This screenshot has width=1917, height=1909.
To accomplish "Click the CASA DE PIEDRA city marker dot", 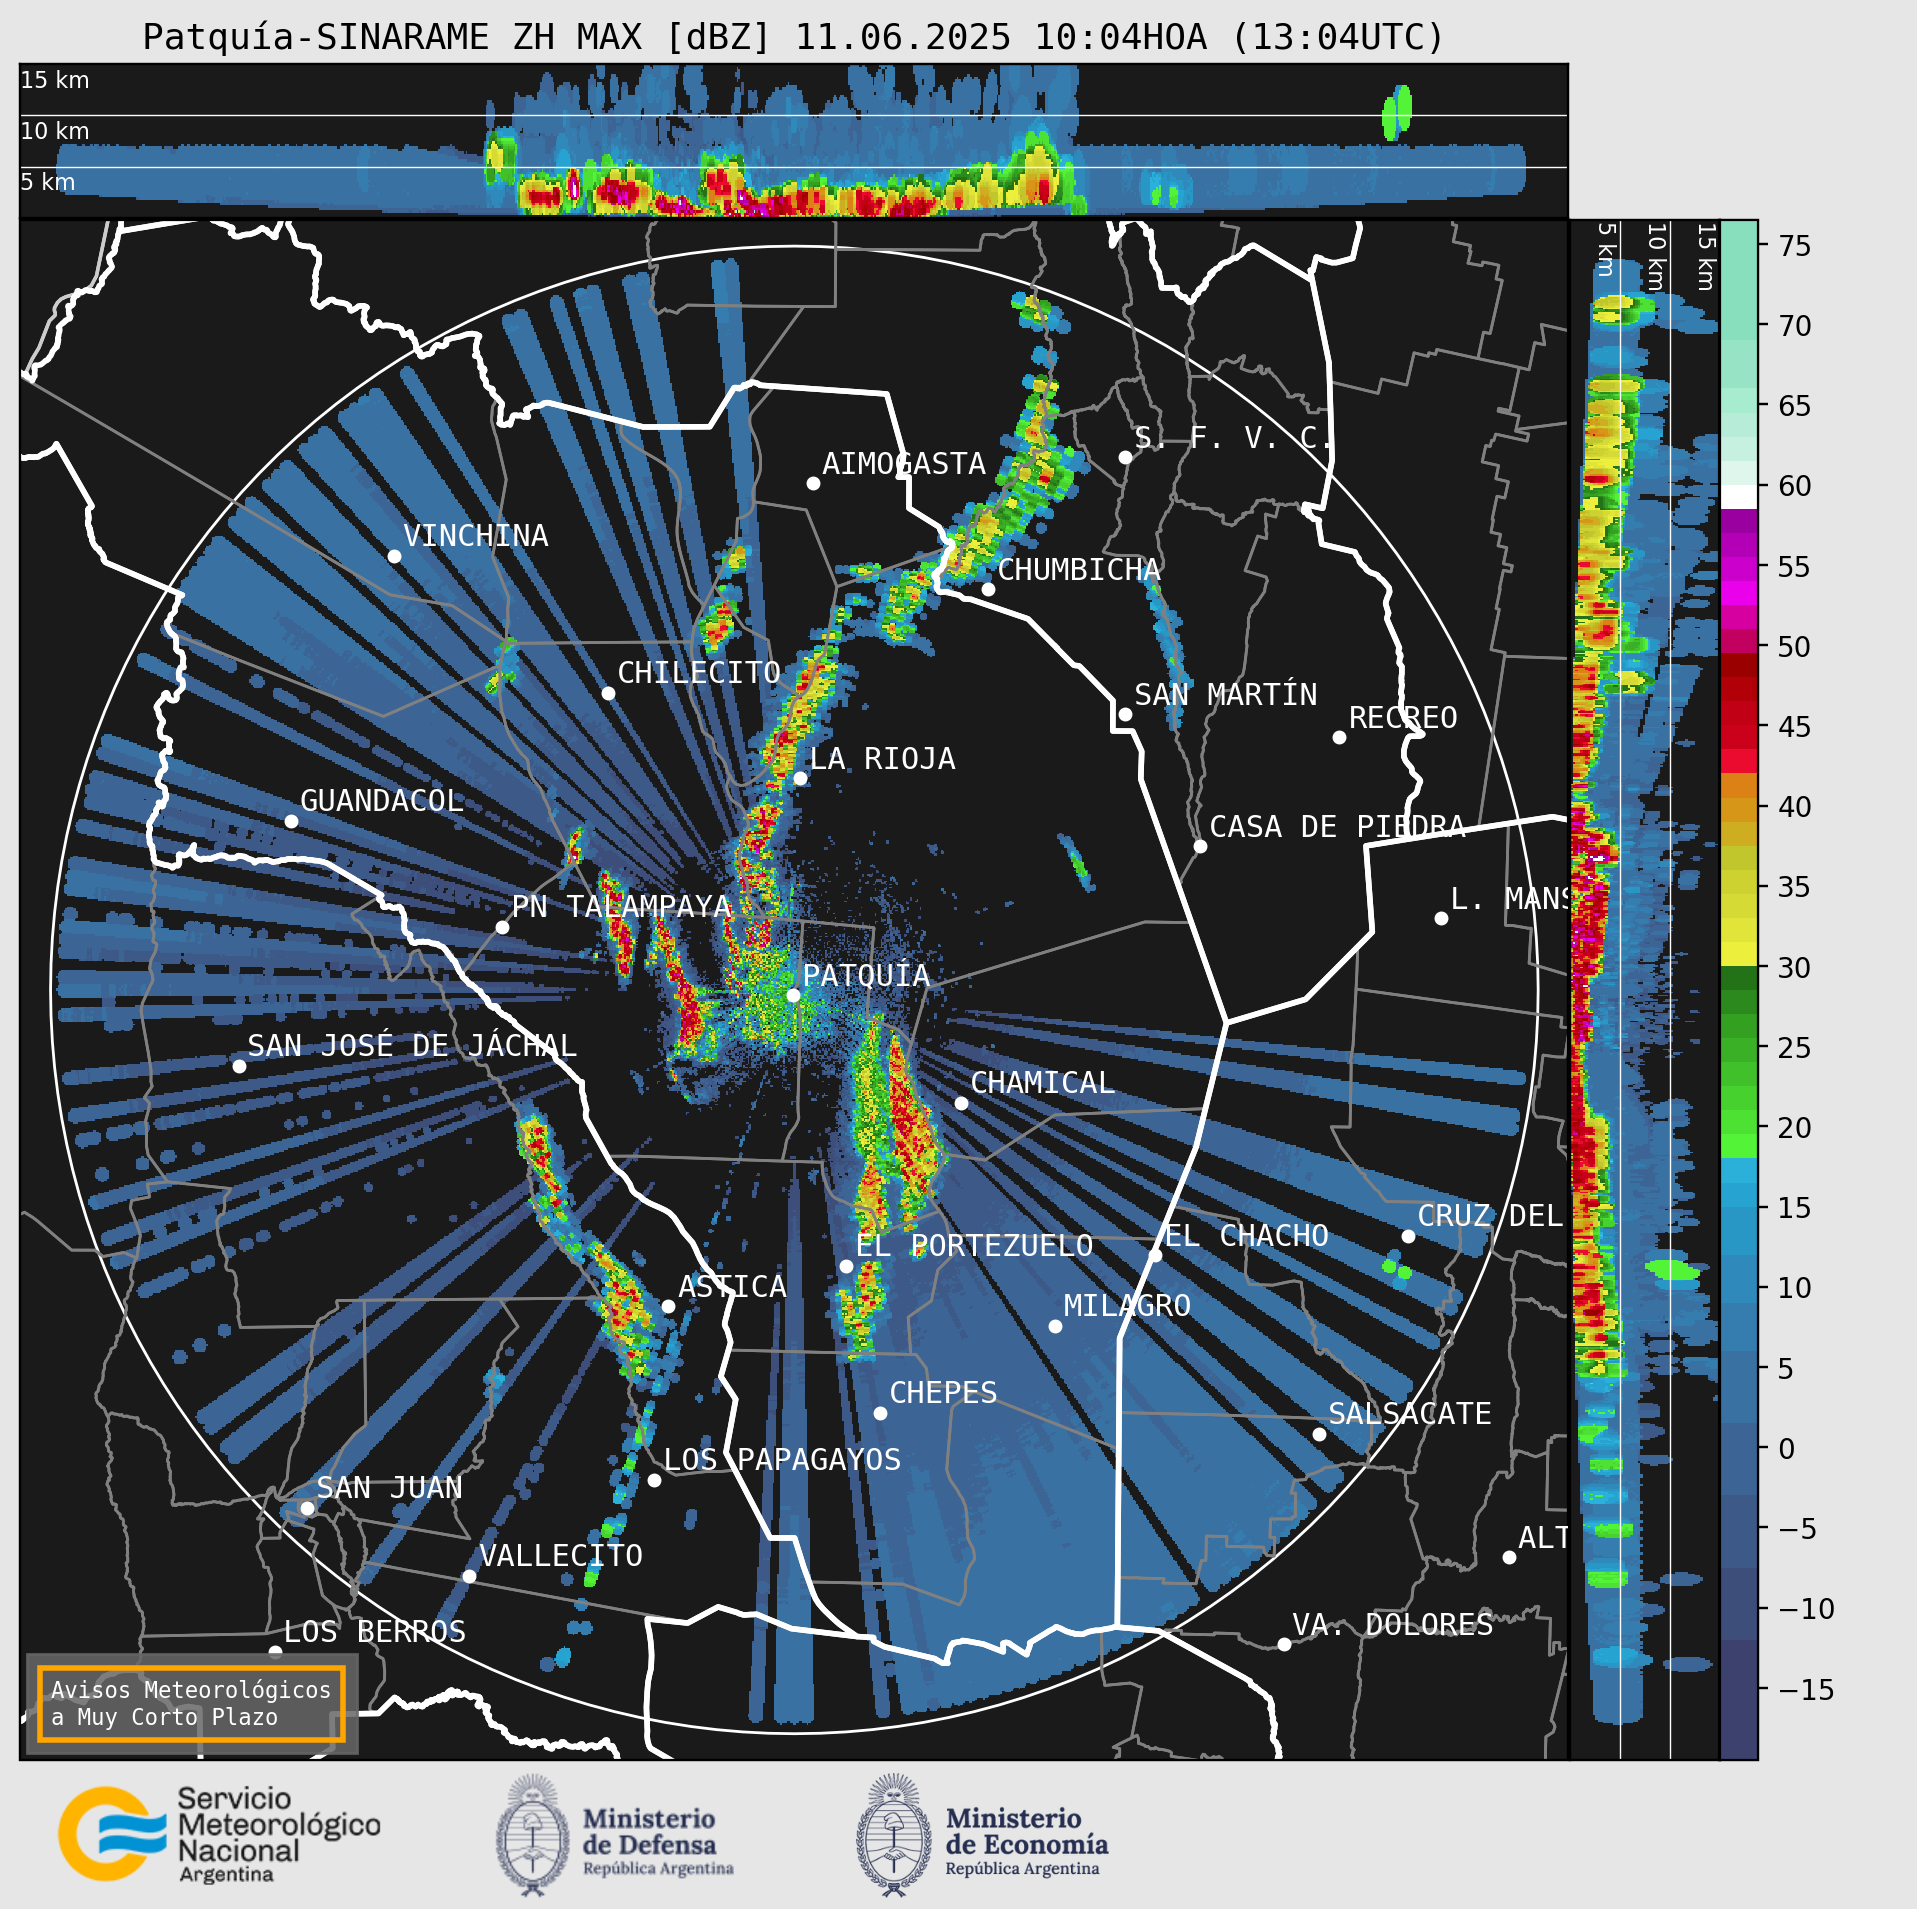I will click(1200, 846).
